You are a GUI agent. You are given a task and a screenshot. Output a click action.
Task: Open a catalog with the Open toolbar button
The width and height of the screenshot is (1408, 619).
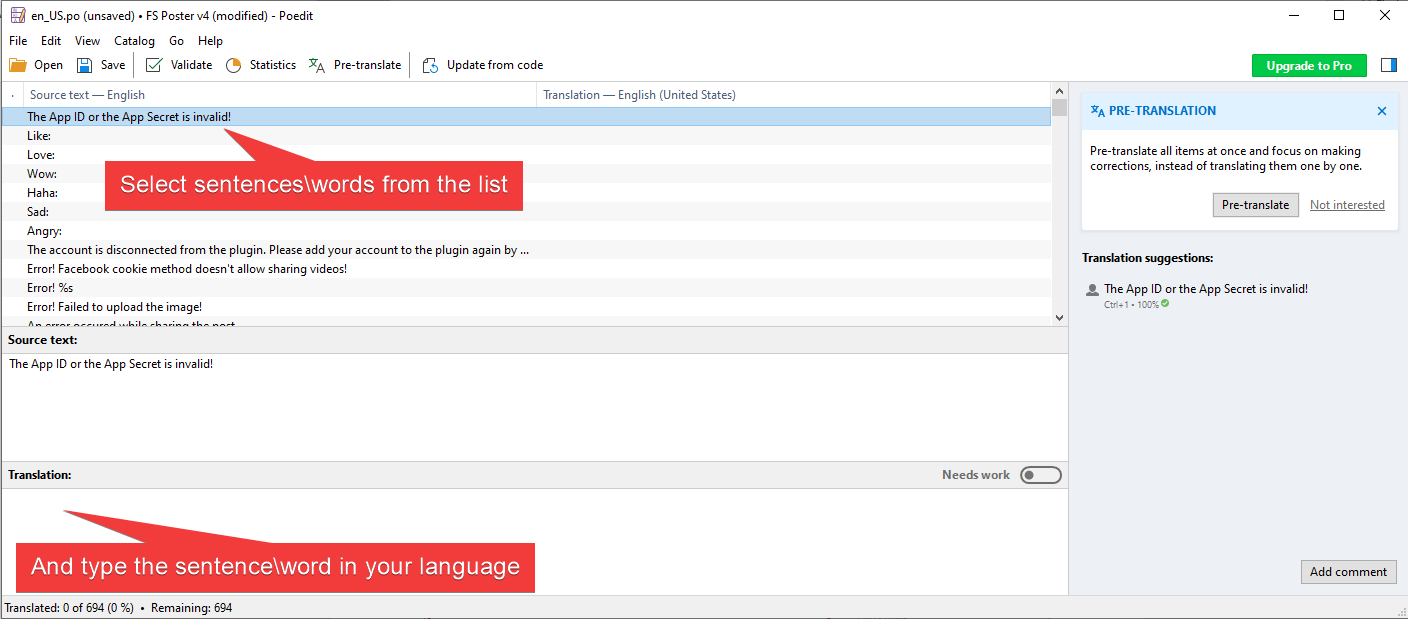click(36, 65)
